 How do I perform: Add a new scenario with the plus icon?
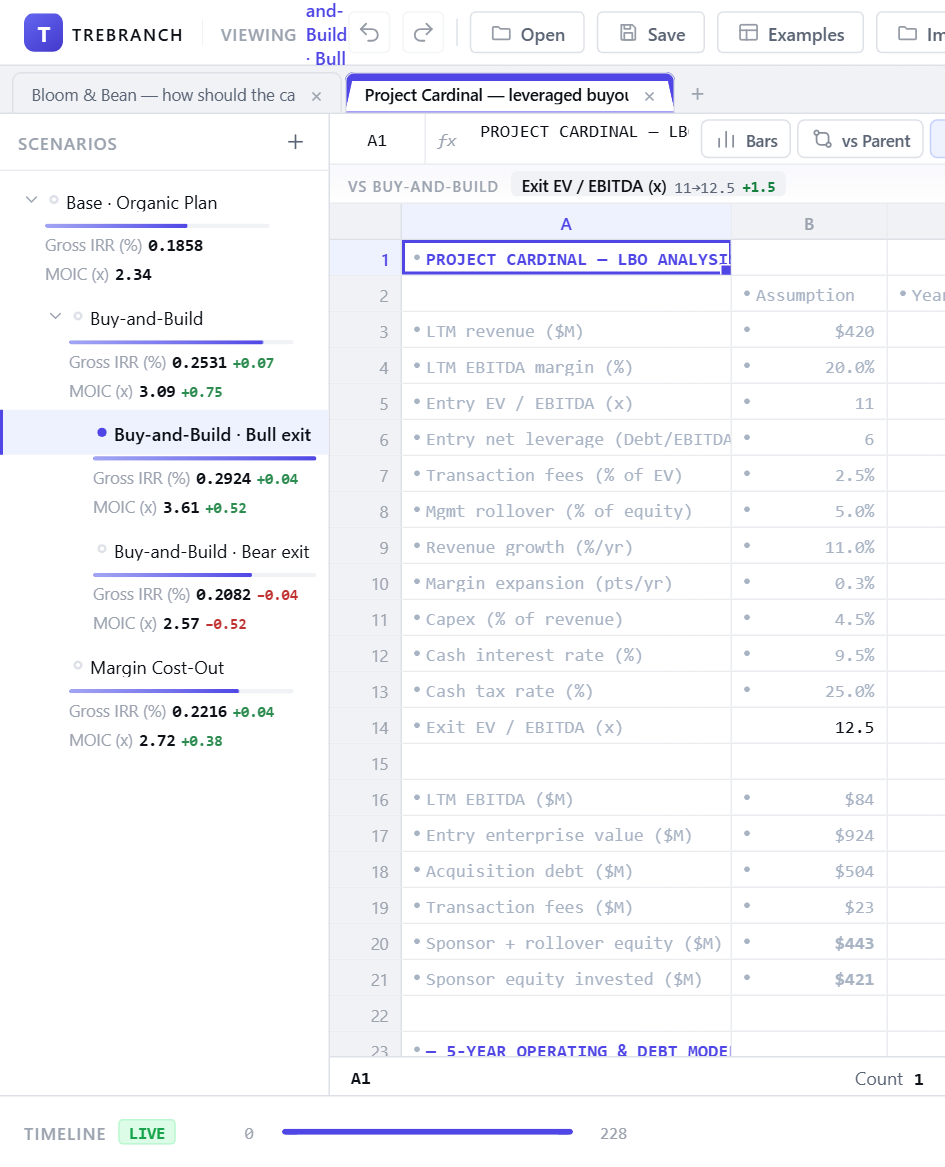click(295, 142)
